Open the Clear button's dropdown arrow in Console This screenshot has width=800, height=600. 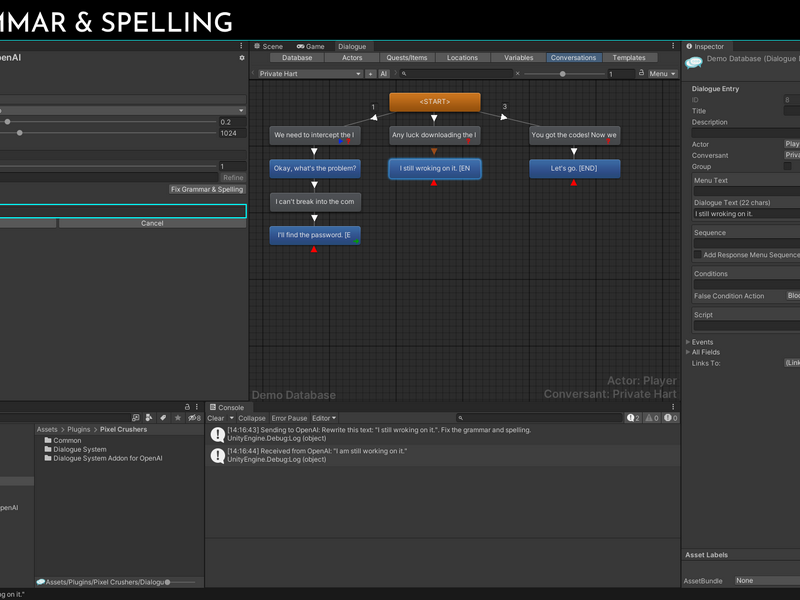pyautogui.click(x=232, y=418)
